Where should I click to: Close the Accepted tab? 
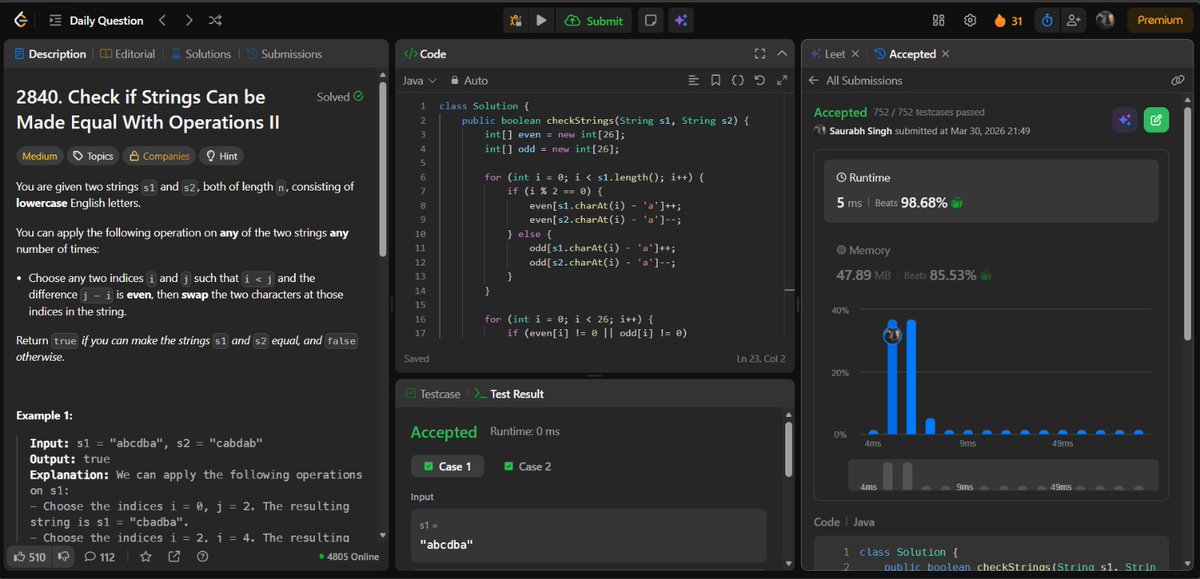pyautogui.click(x=946, y=54)
